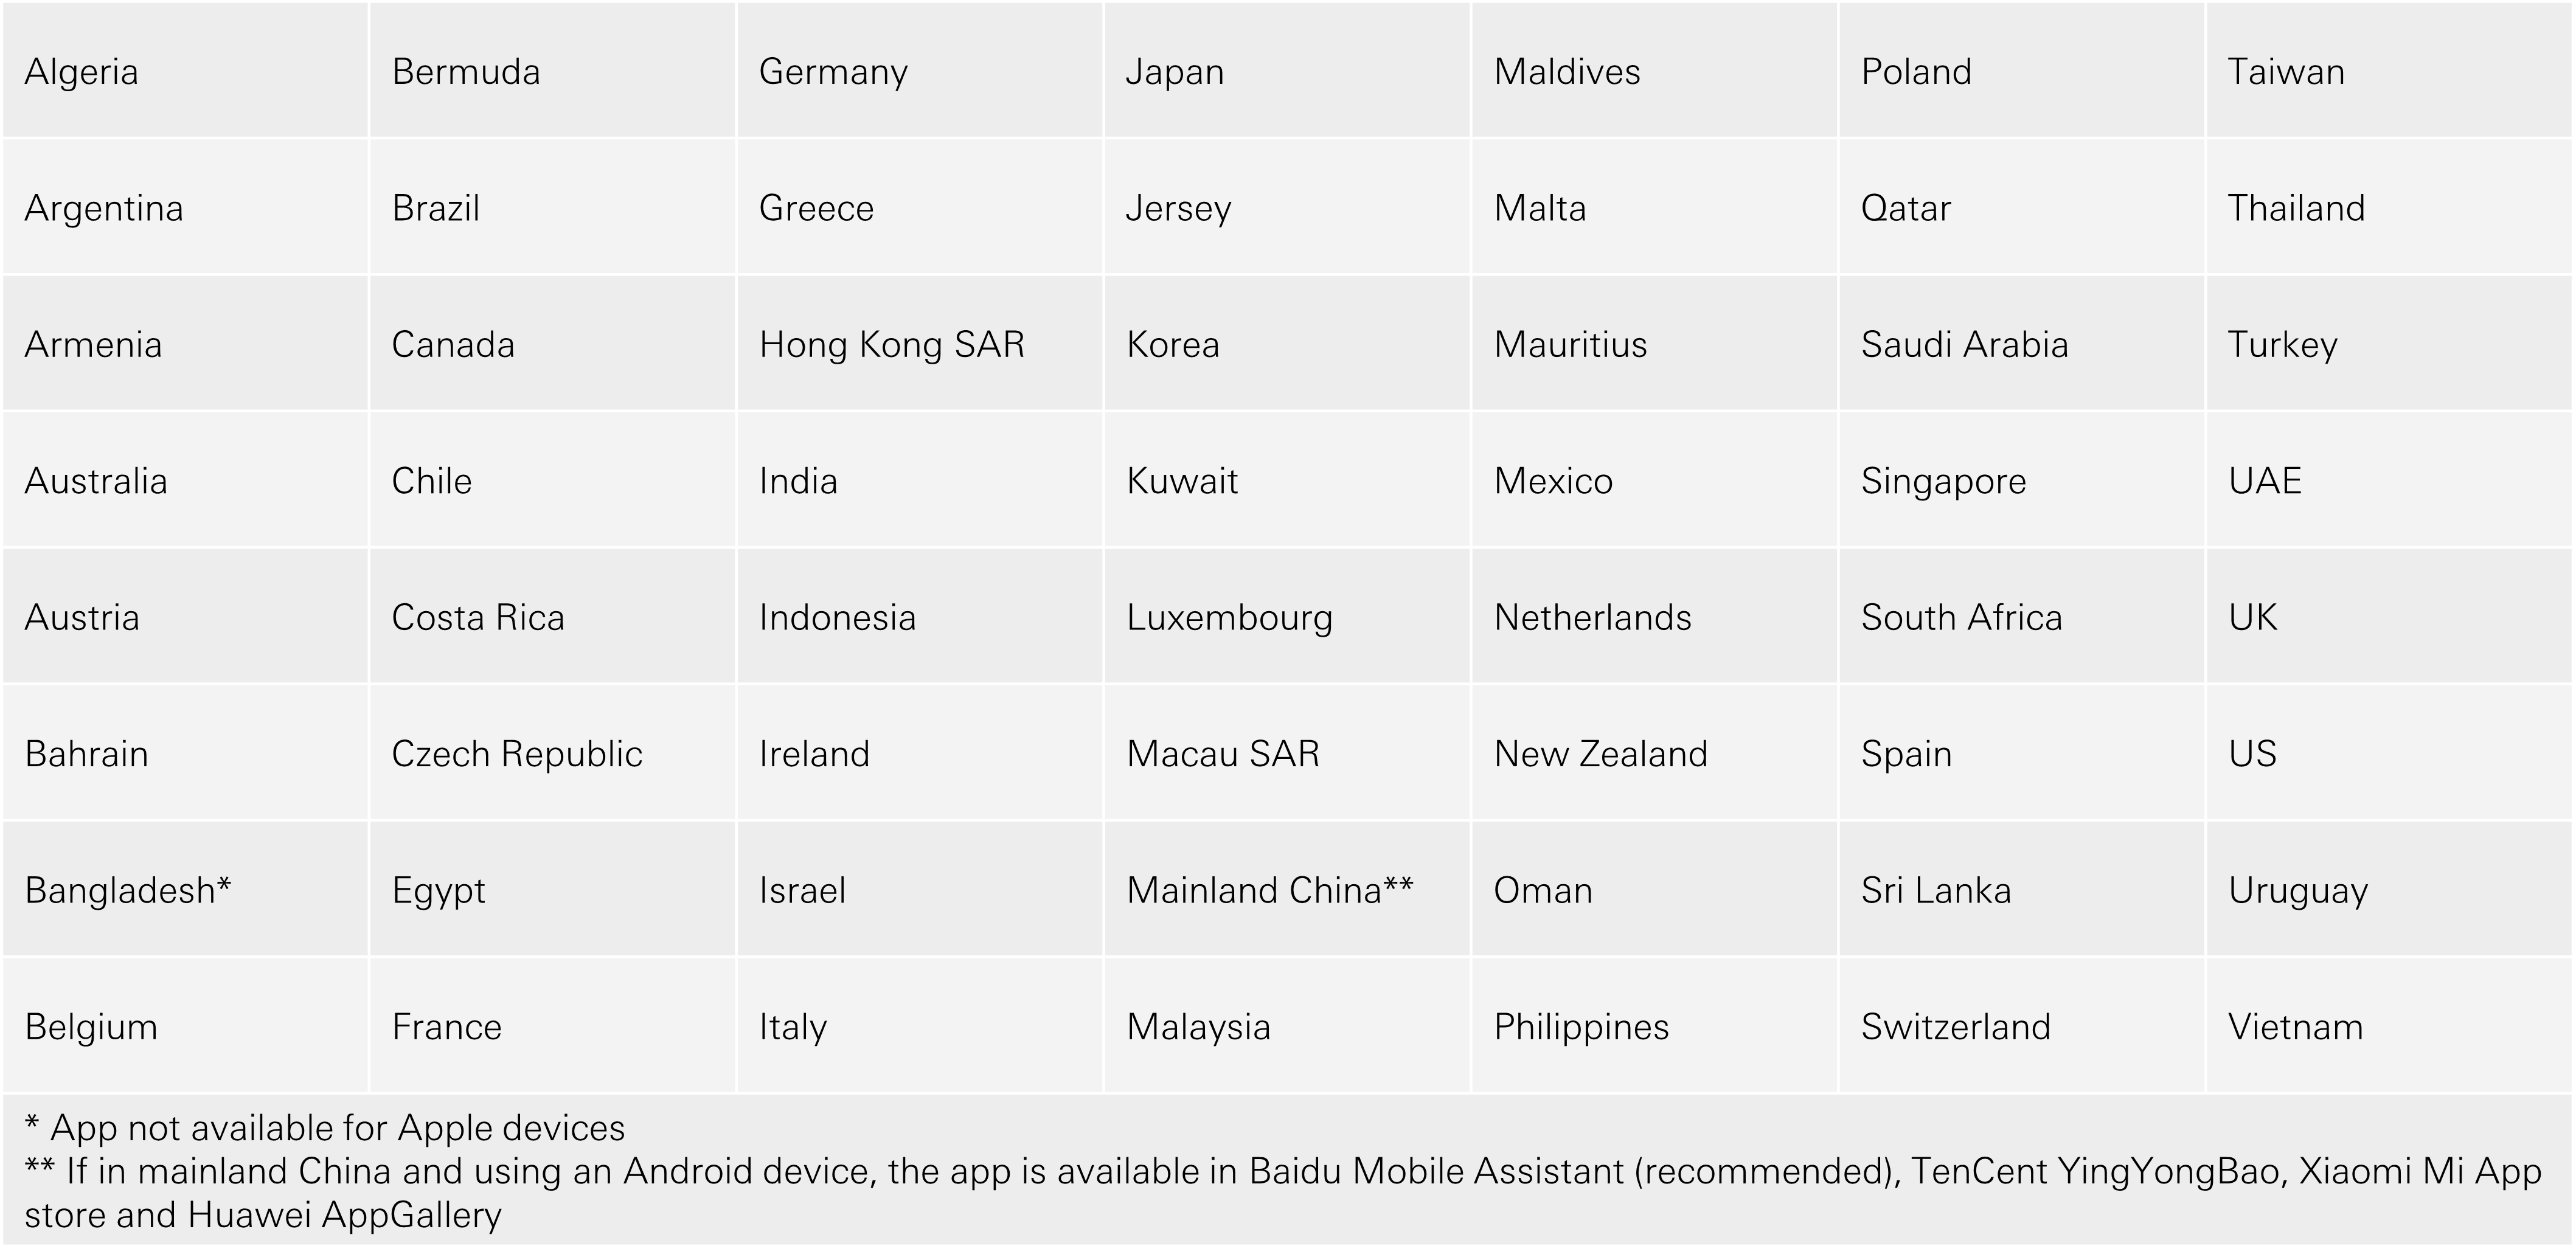Viewport: 2576px width, 1257px height.
Task: Select the Macau SAR cell
Action: point(1287,752)
